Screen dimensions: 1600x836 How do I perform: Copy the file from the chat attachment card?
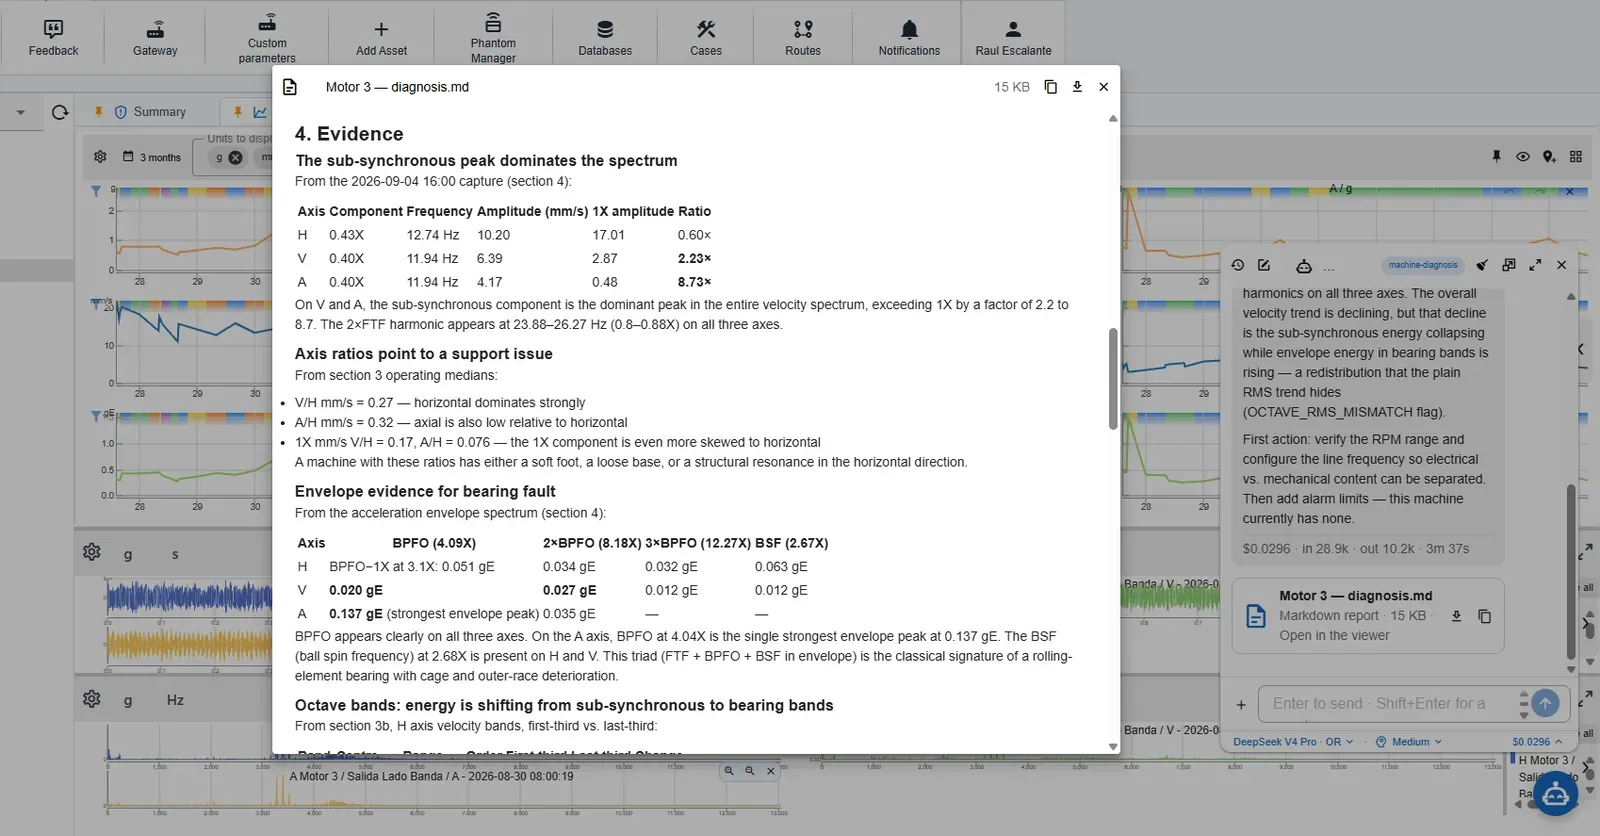[x=1484, y=616]
